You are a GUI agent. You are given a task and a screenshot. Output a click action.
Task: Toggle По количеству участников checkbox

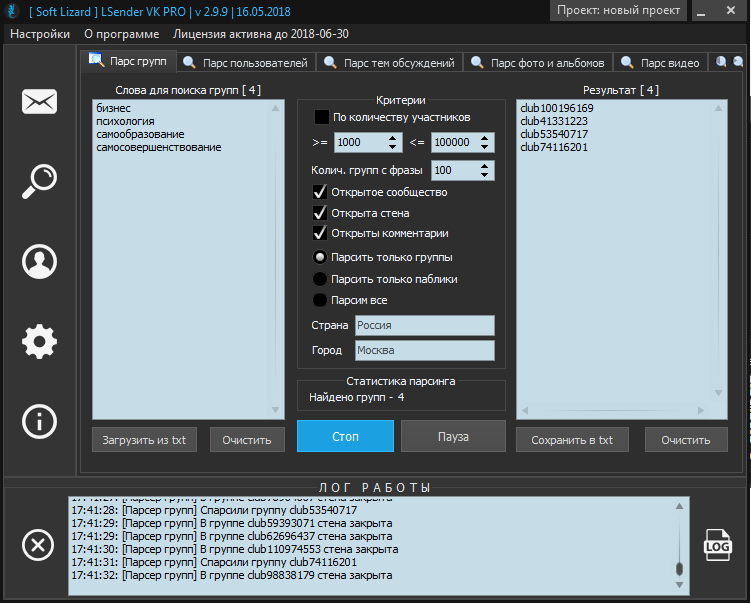click(x=321, y=117)
